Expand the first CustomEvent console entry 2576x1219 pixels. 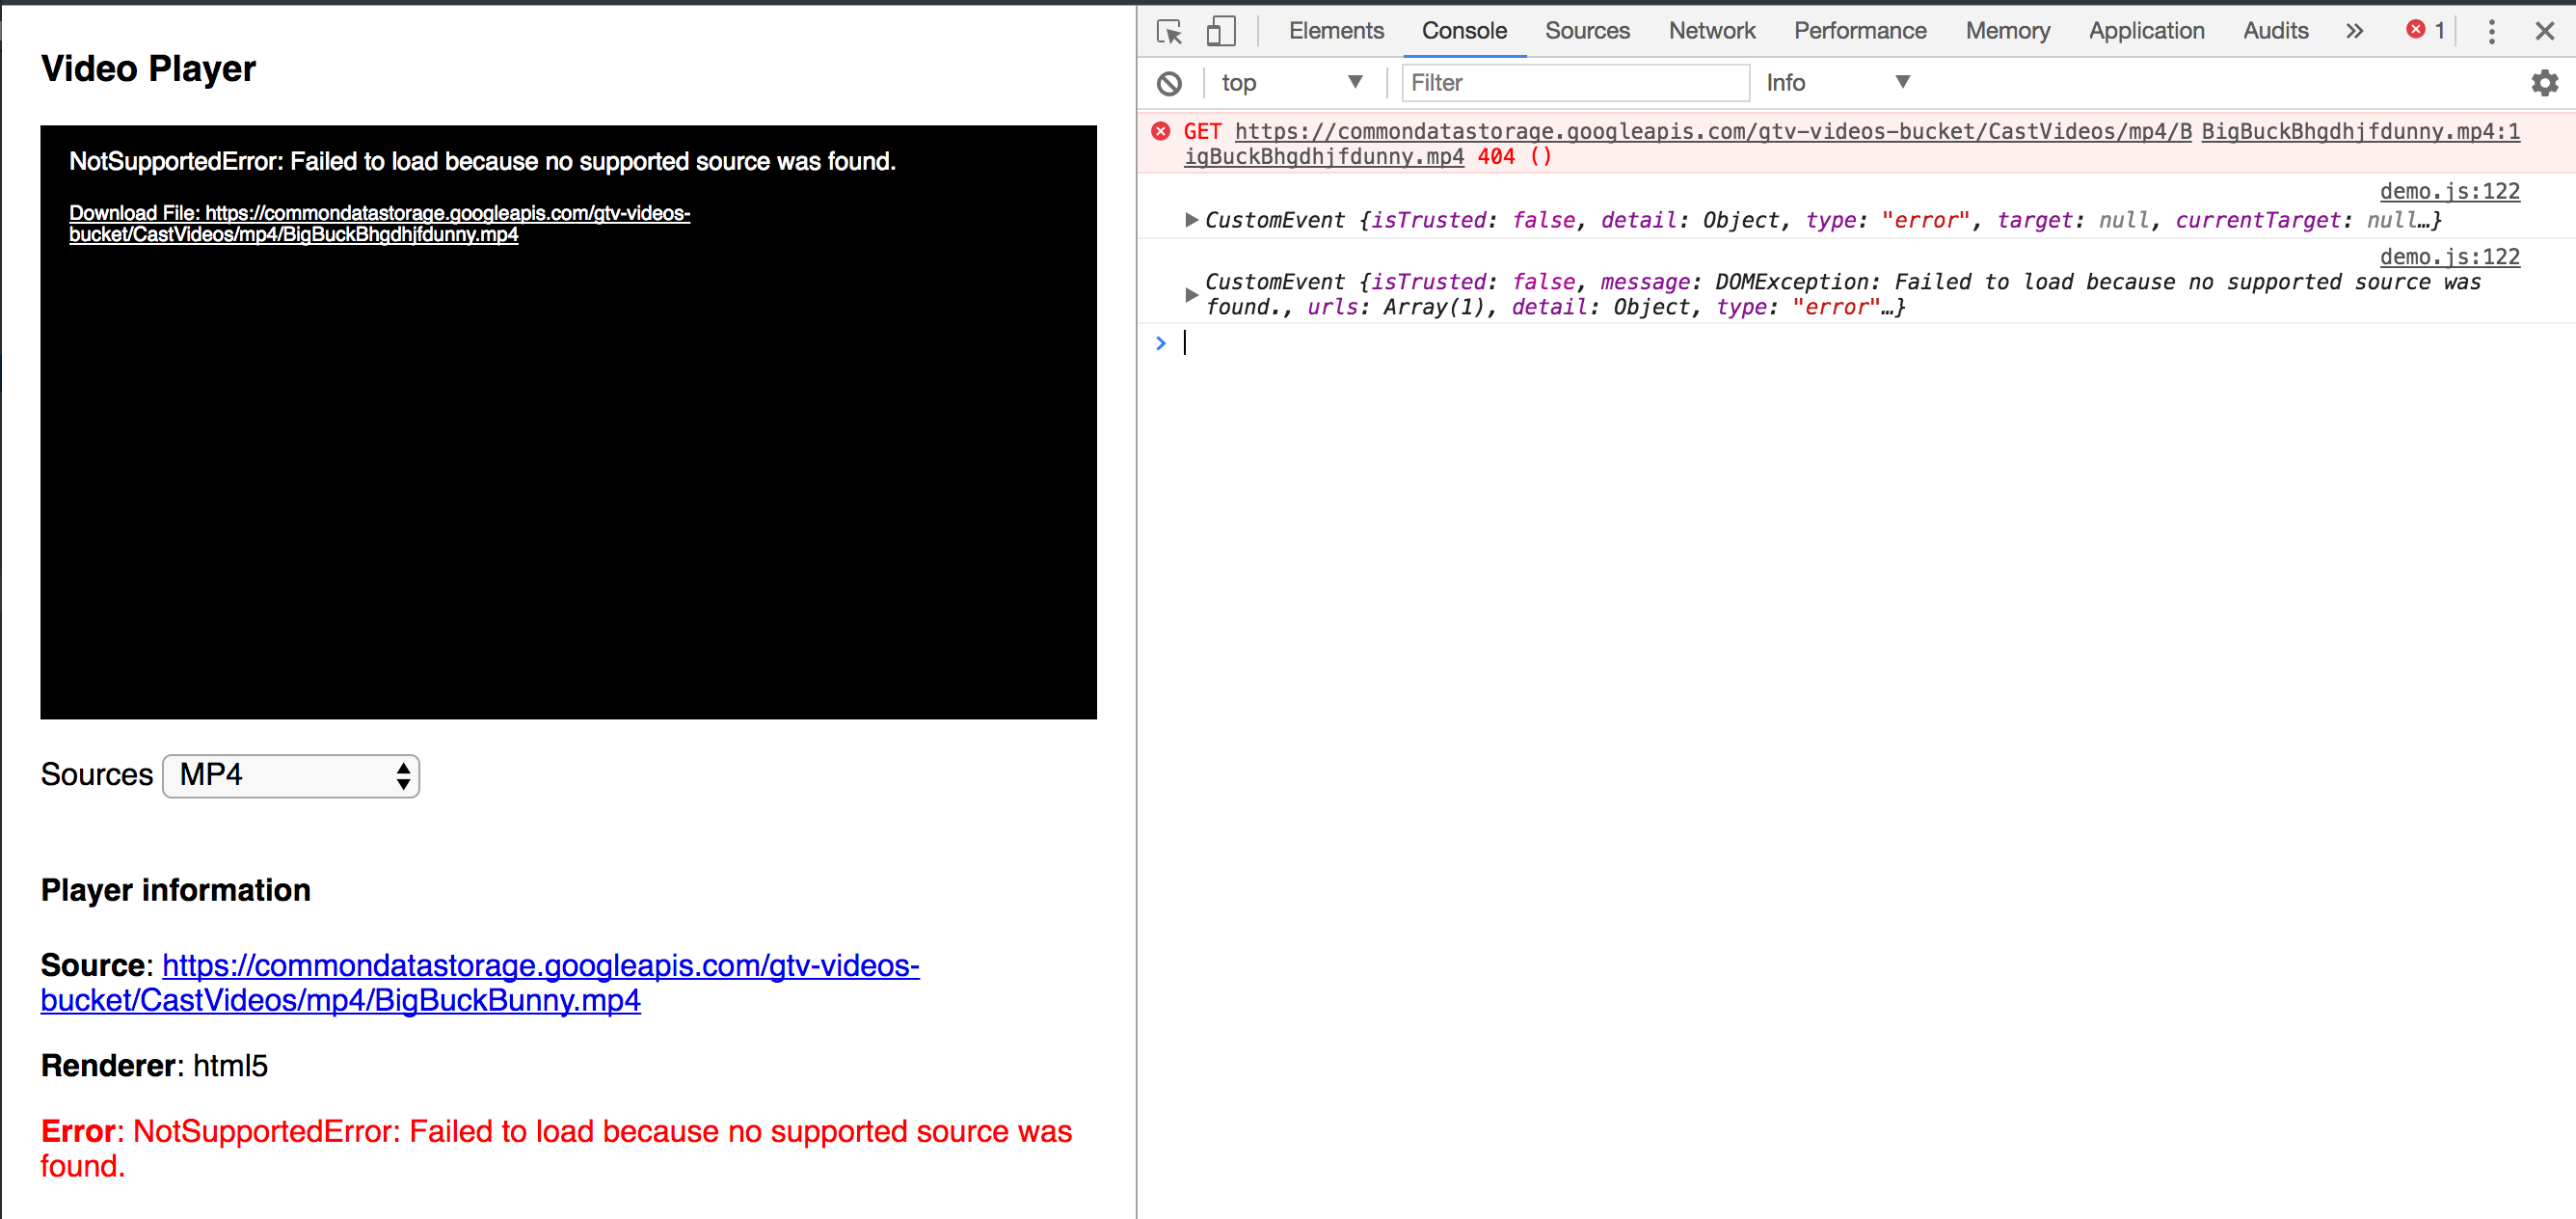[1190, 220]
